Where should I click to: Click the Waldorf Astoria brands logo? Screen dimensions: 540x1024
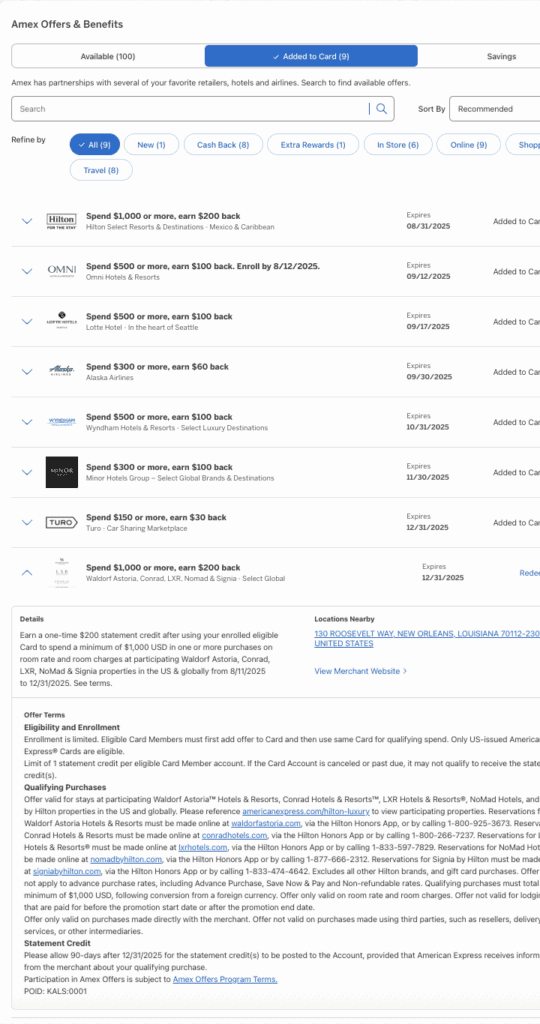pyautogui.click(x=61, y=572)
